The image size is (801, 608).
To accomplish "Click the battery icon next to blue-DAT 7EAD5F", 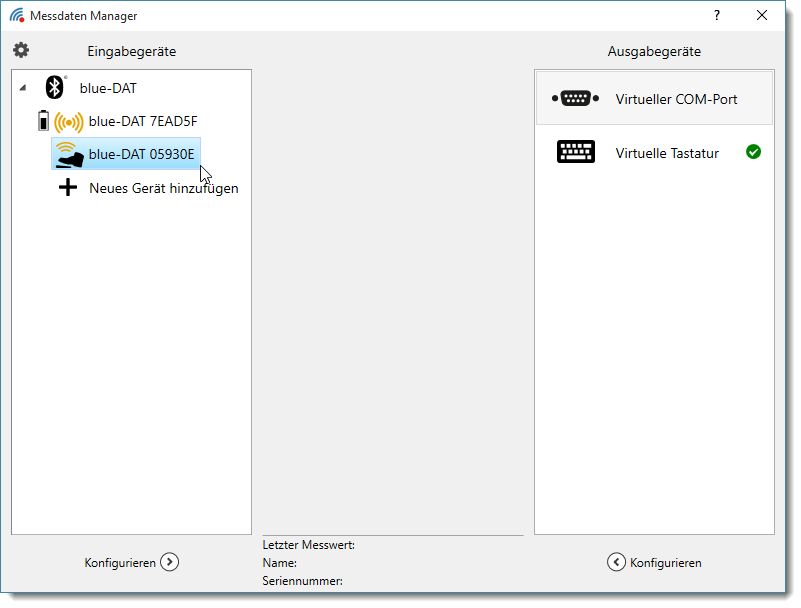I will click(43, 122).
